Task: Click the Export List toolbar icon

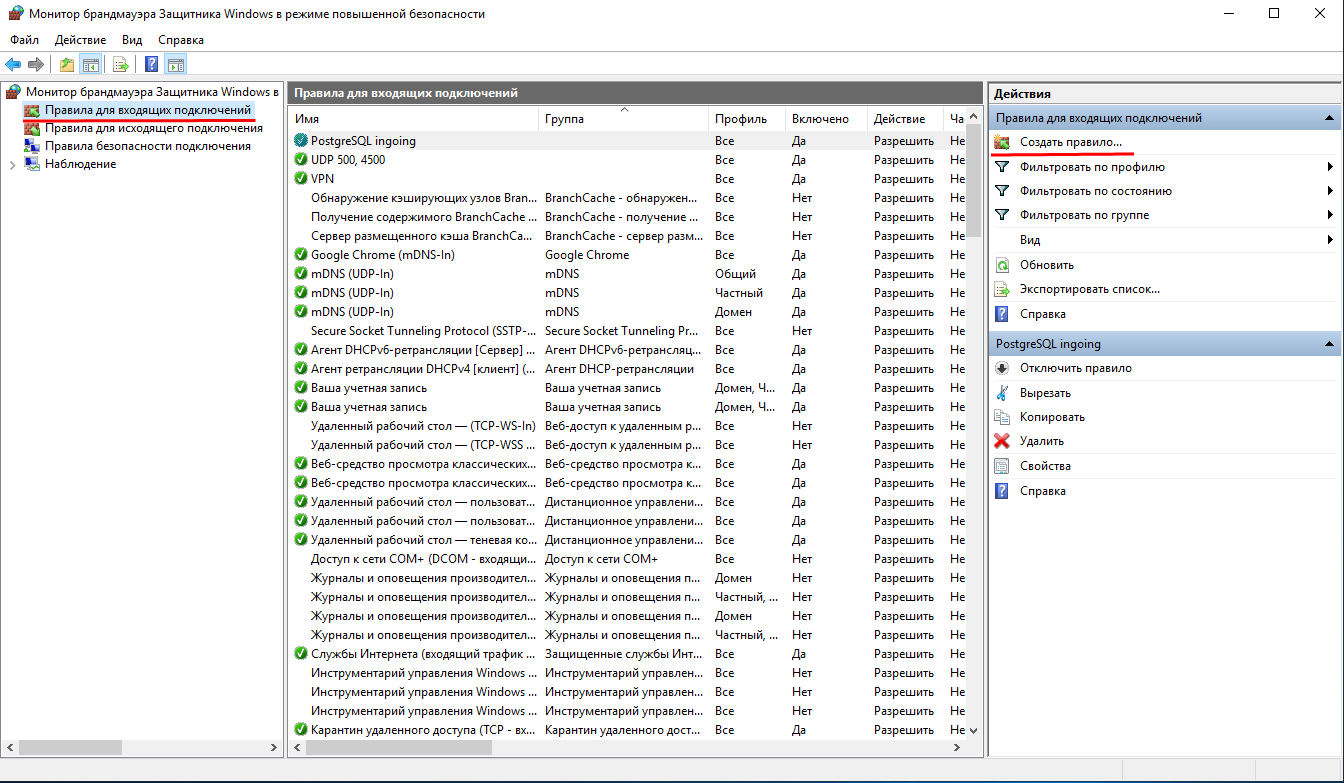Action: point(121,65)
